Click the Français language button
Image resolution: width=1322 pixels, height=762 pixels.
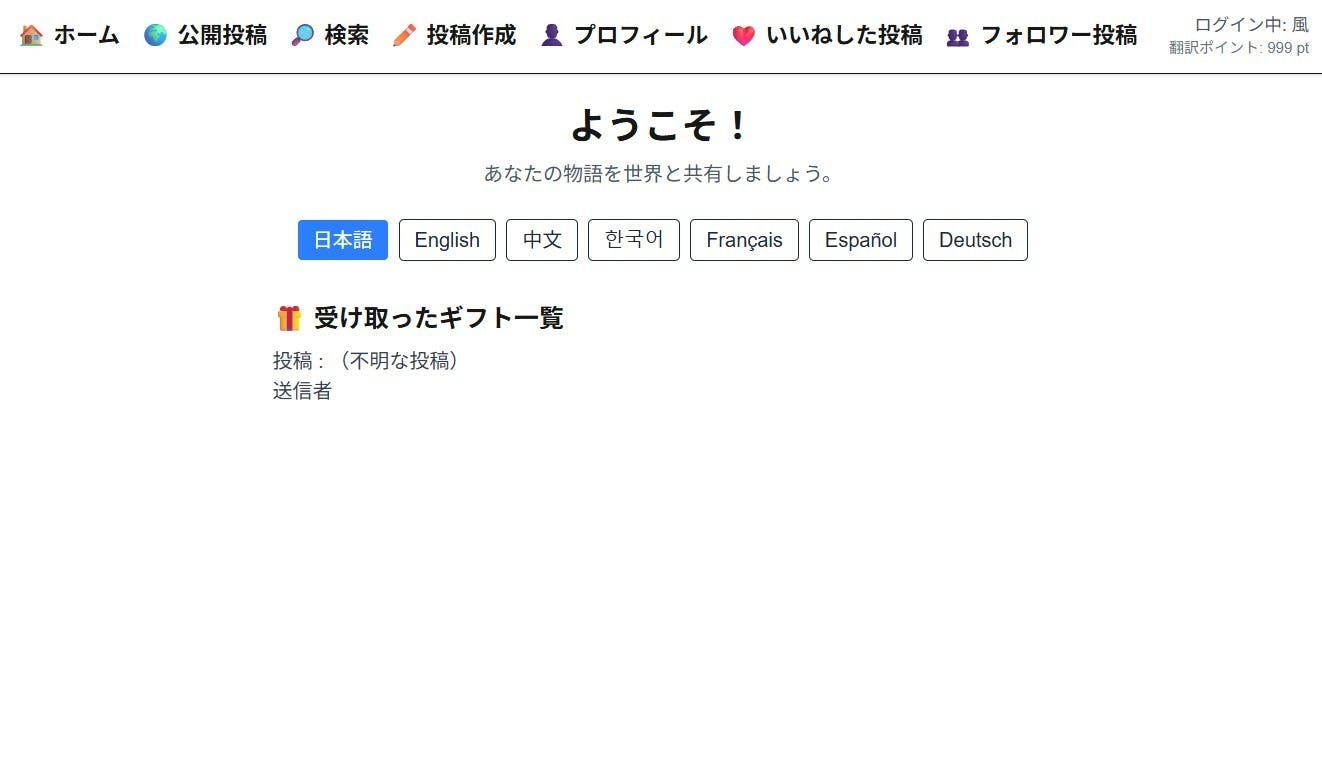[x=744, y=240]
